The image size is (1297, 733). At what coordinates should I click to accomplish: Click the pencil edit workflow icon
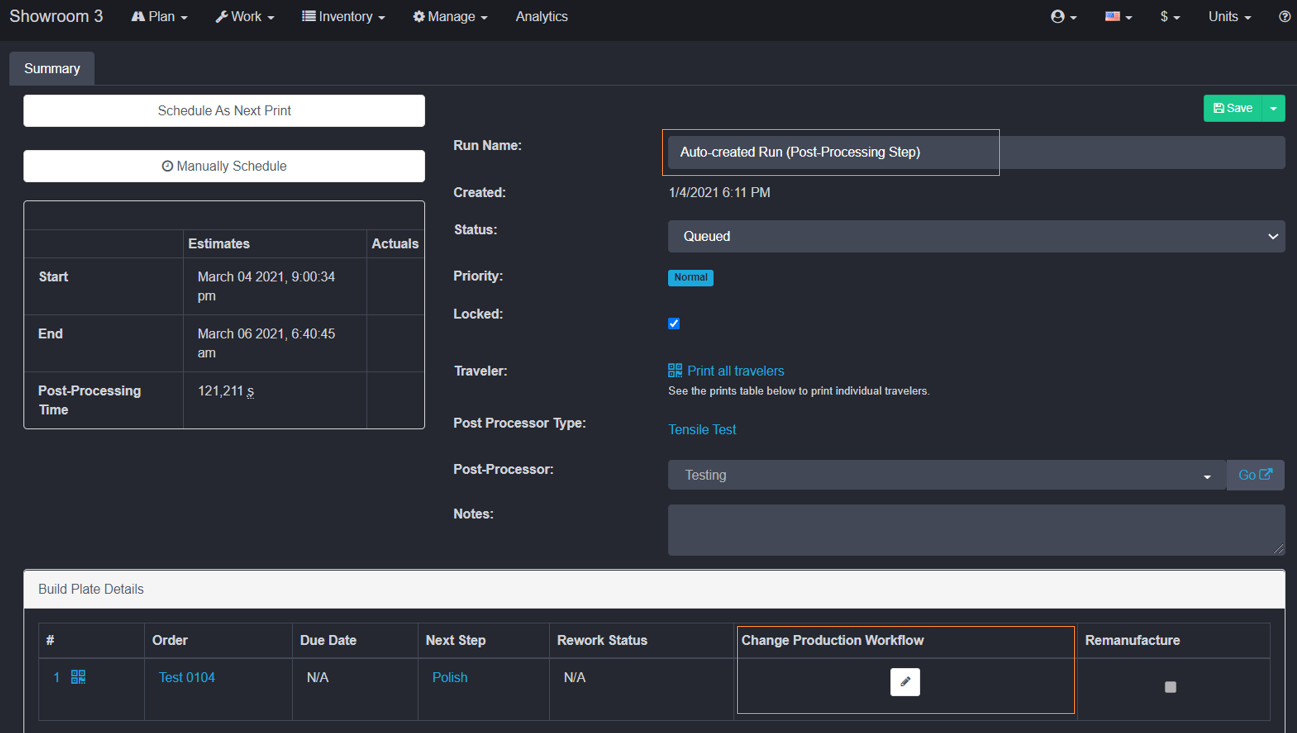coord(905,682)
